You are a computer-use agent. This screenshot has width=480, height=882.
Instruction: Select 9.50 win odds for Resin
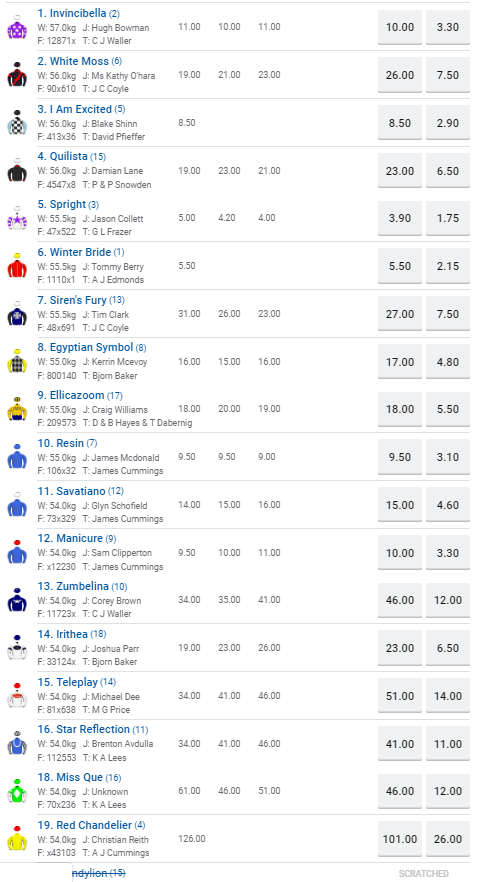(x=400, y=457)
